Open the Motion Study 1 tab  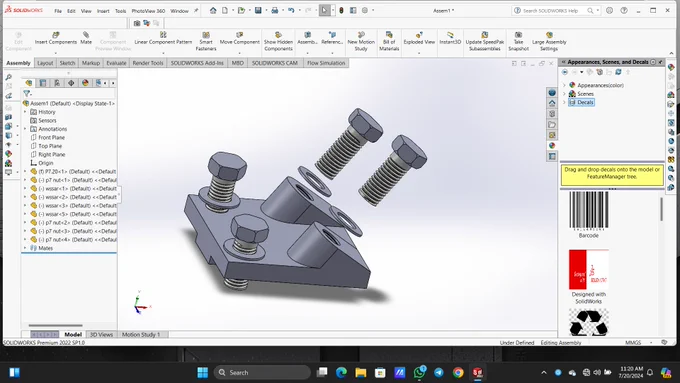(x=141, y=334)
